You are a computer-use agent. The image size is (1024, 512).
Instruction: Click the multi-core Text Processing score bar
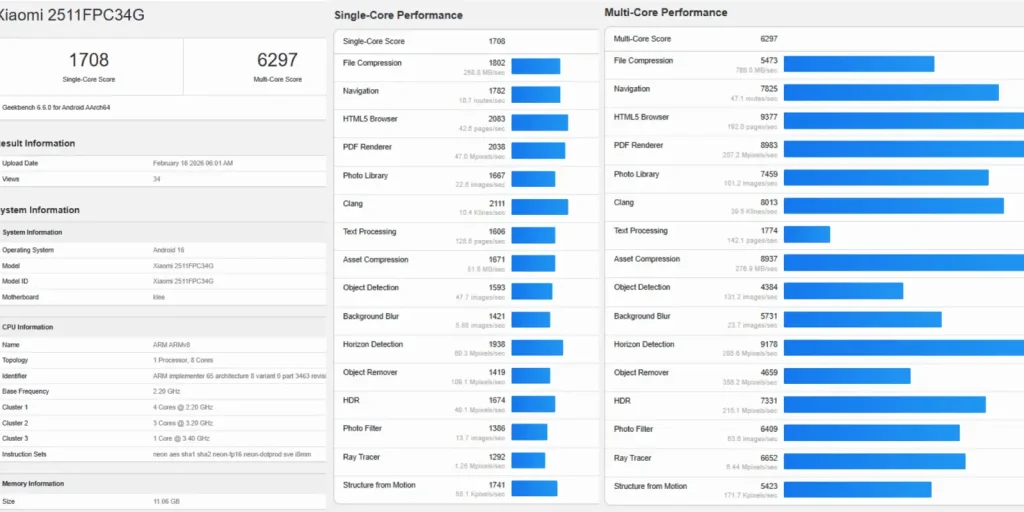[x=806, y=234]
